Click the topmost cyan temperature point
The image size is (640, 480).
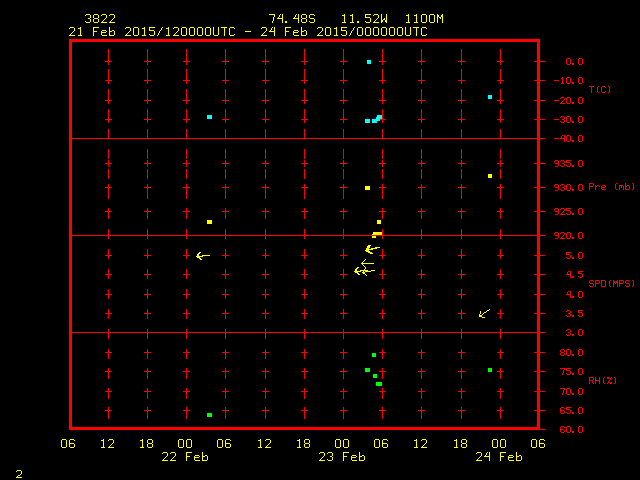pyautogui.click(x=369, y=62)
